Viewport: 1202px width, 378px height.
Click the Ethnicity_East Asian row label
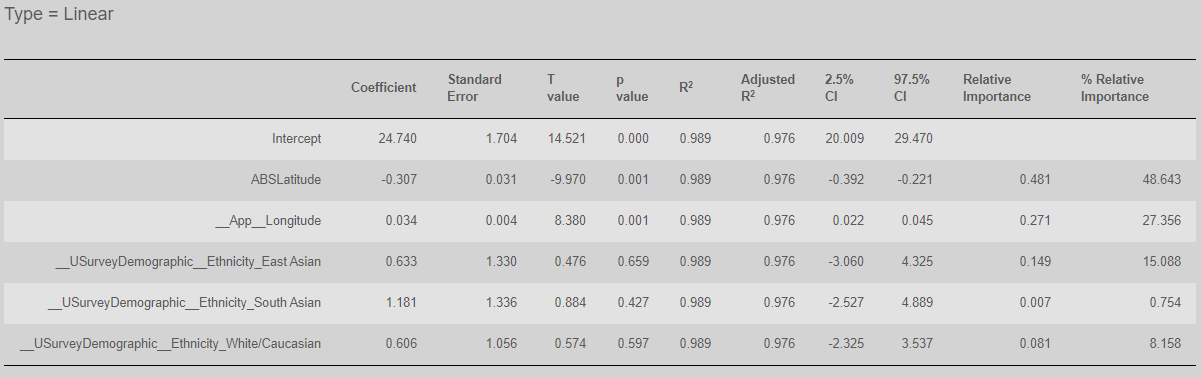(188, 262)
